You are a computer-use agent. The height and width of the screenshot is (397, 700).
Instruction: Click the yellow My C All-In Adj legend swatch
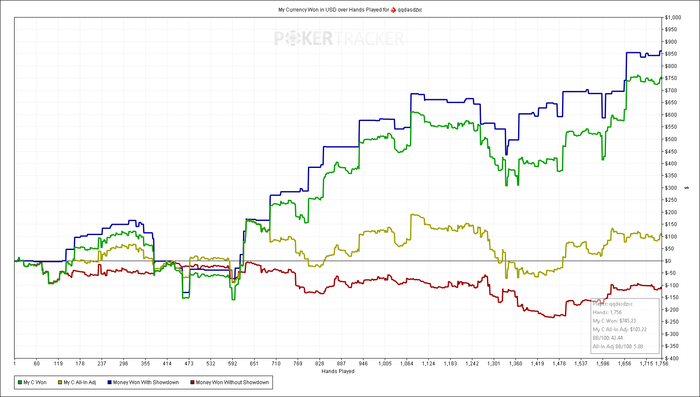click(x=60, y=383)
